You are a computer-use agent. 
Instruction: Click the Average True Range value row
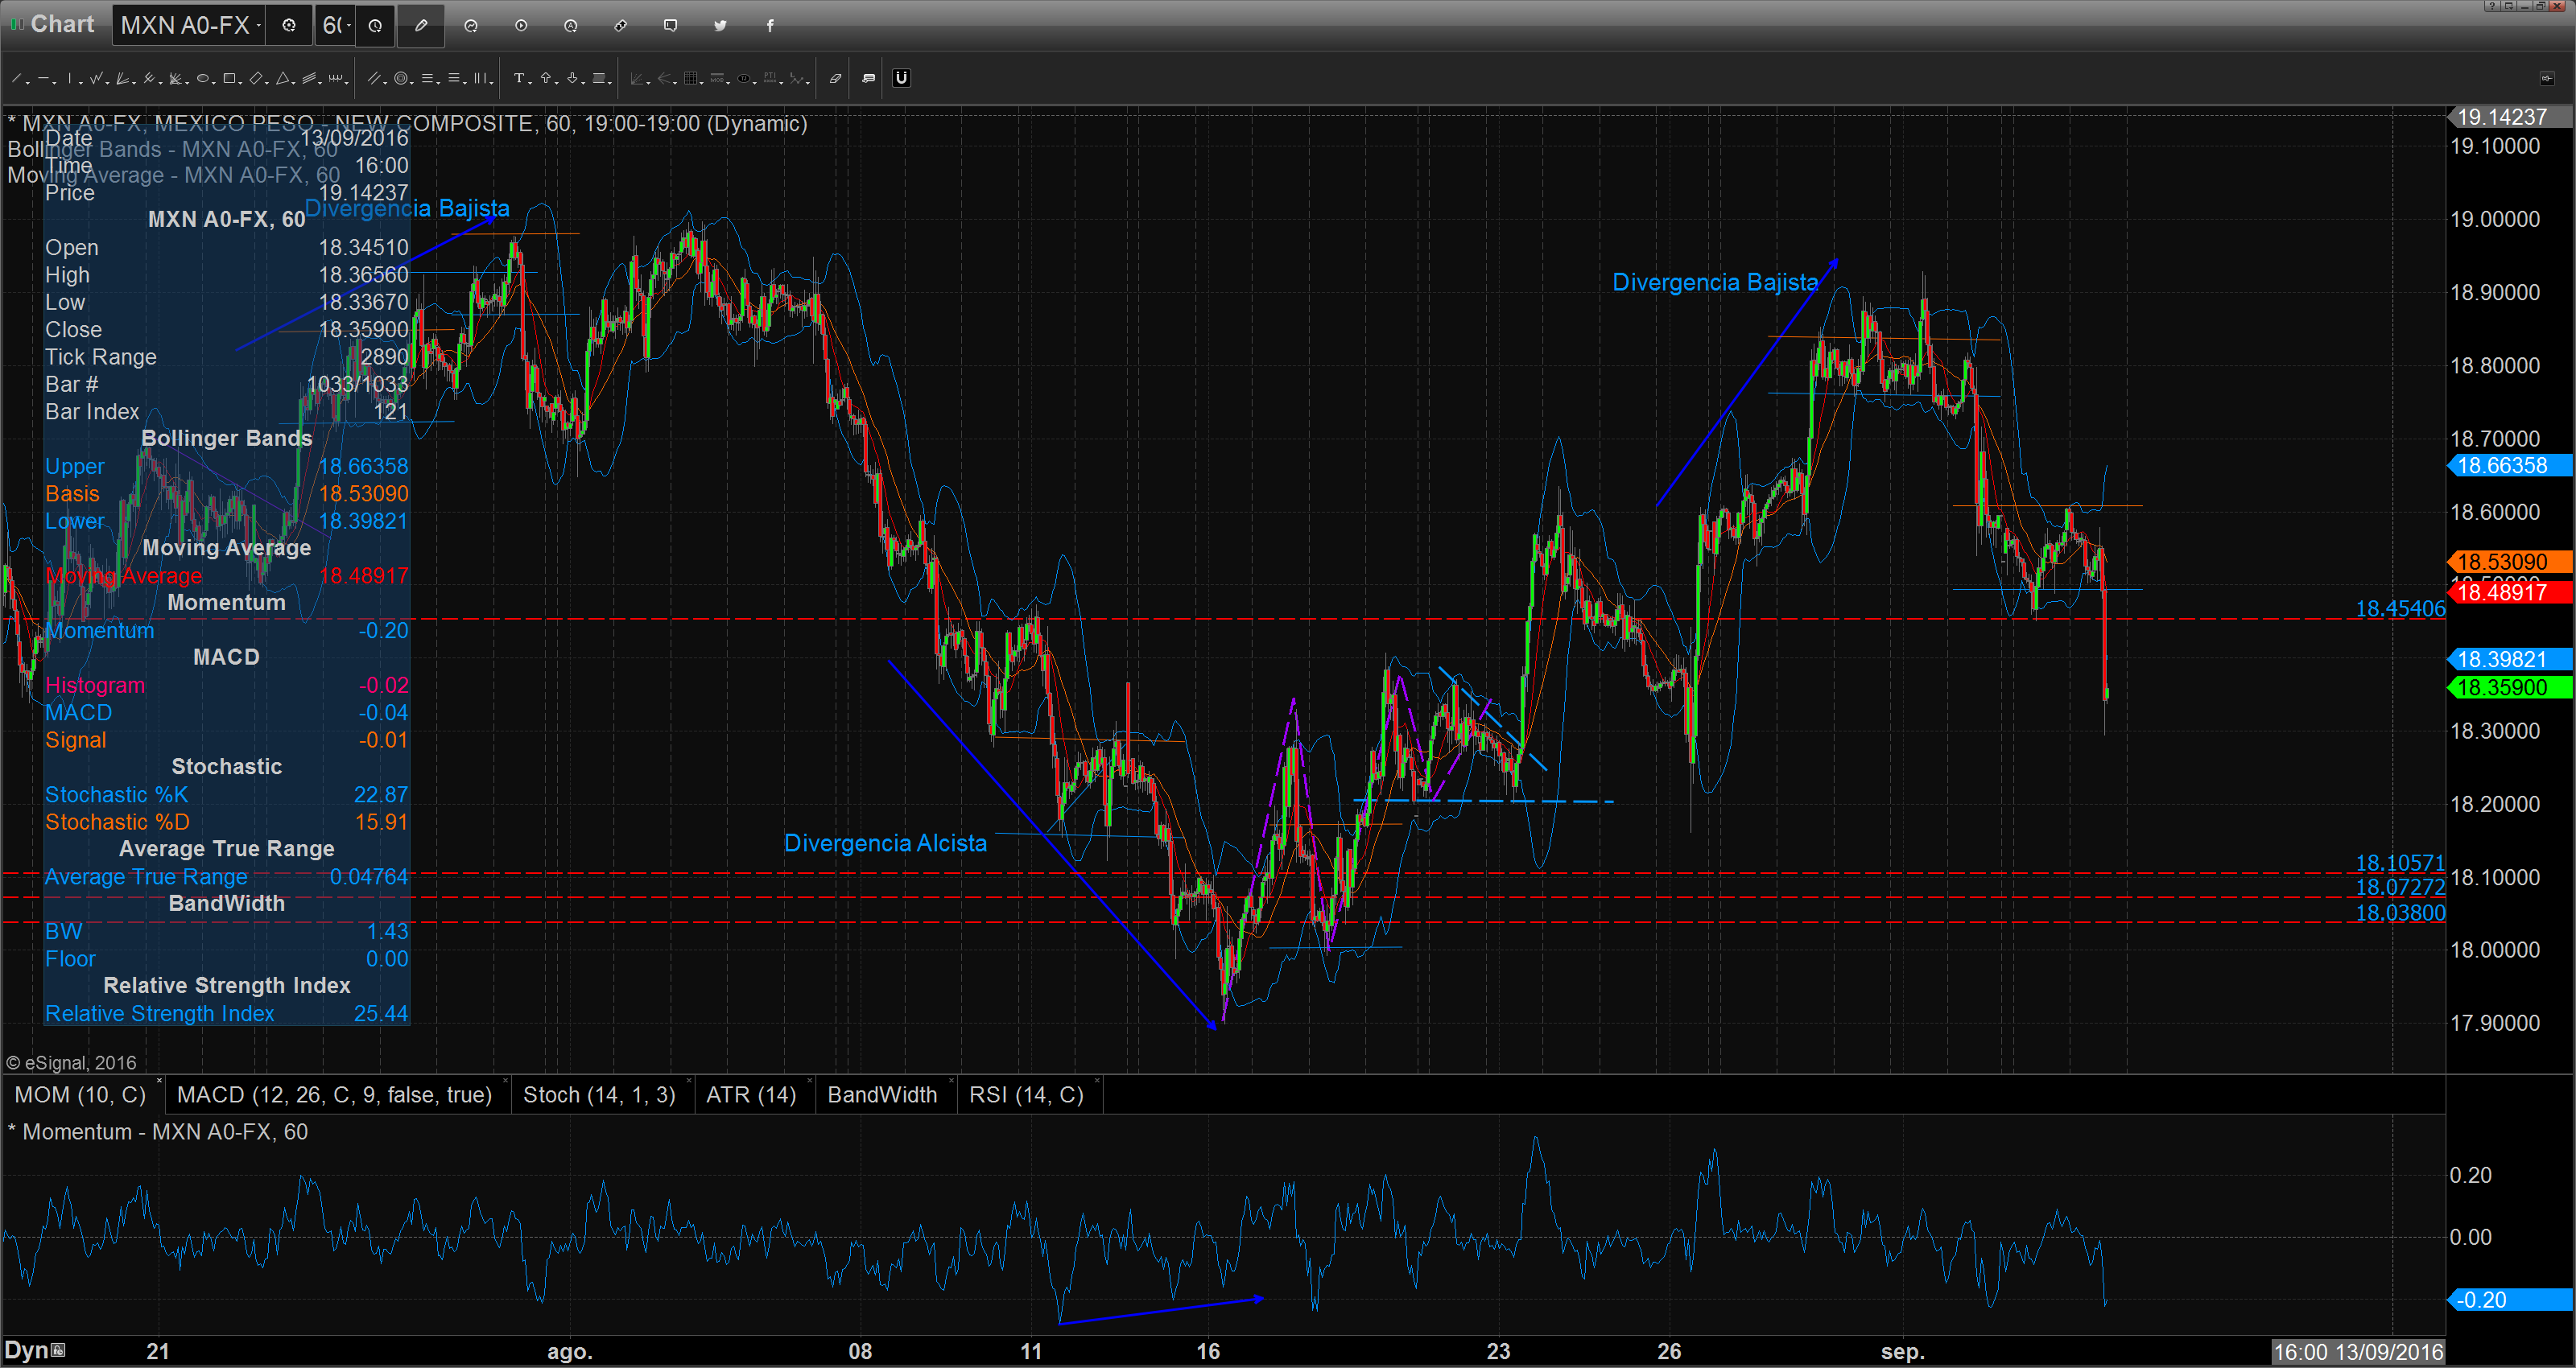click(227, 876)
